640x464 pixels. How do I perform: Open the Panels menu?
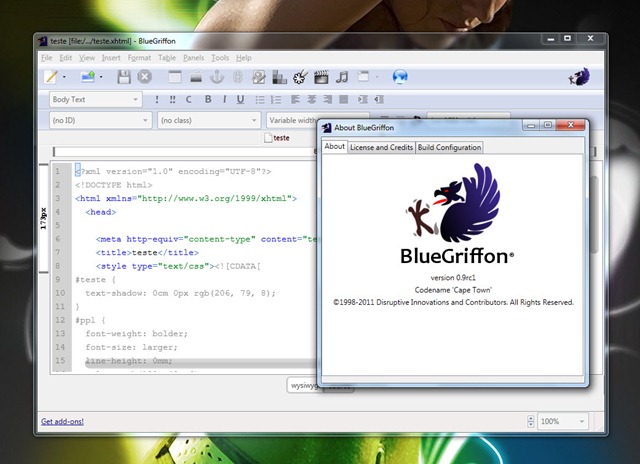193,58
